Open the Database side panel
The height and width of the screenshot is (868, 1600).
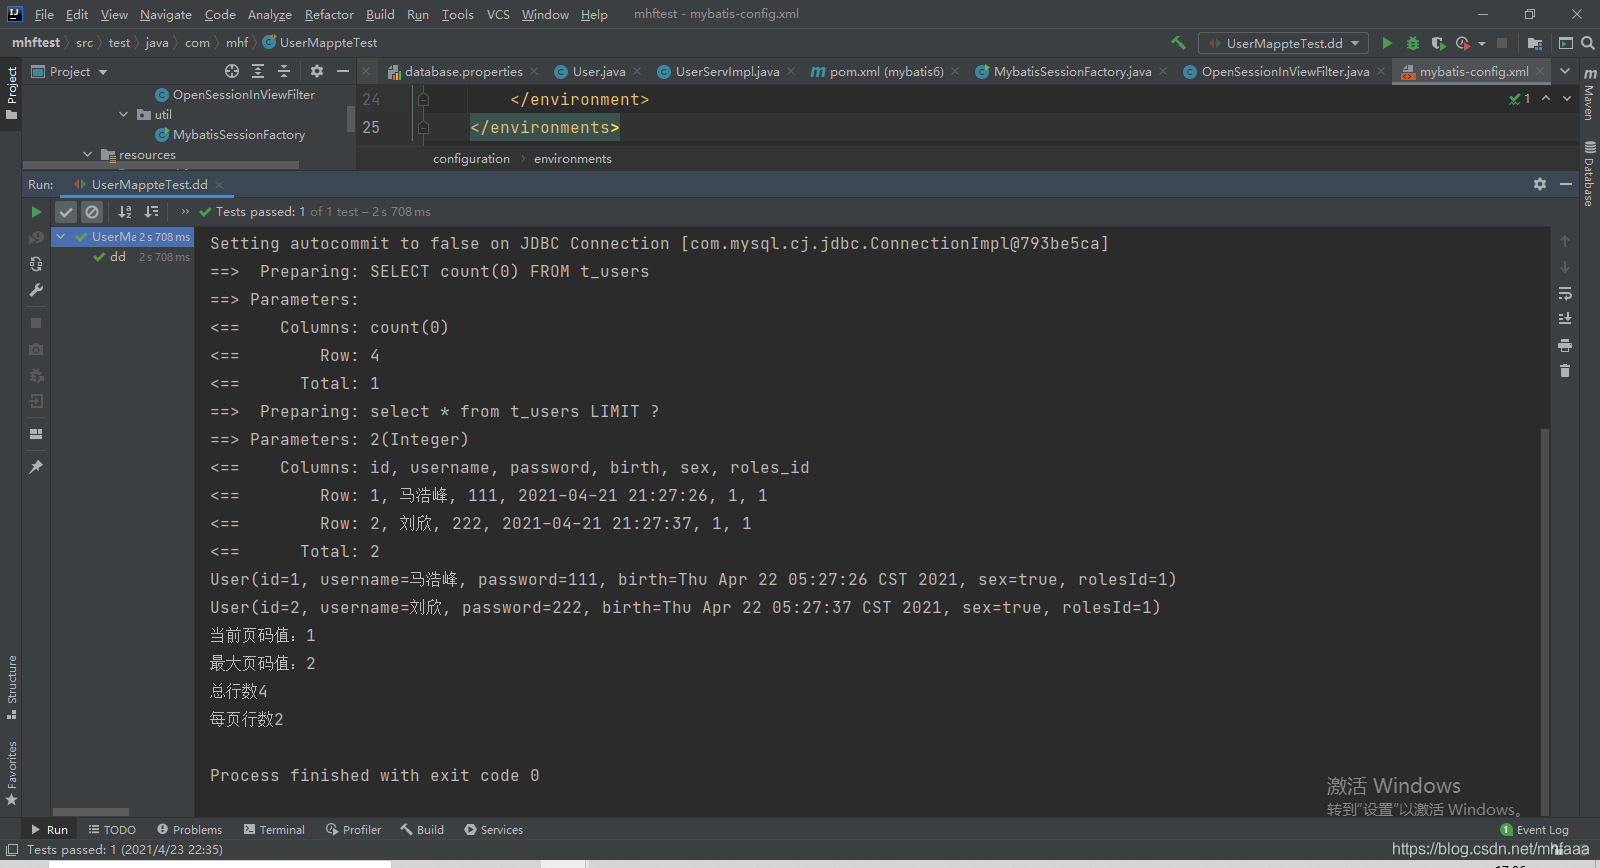click(x=1589, y=174)
